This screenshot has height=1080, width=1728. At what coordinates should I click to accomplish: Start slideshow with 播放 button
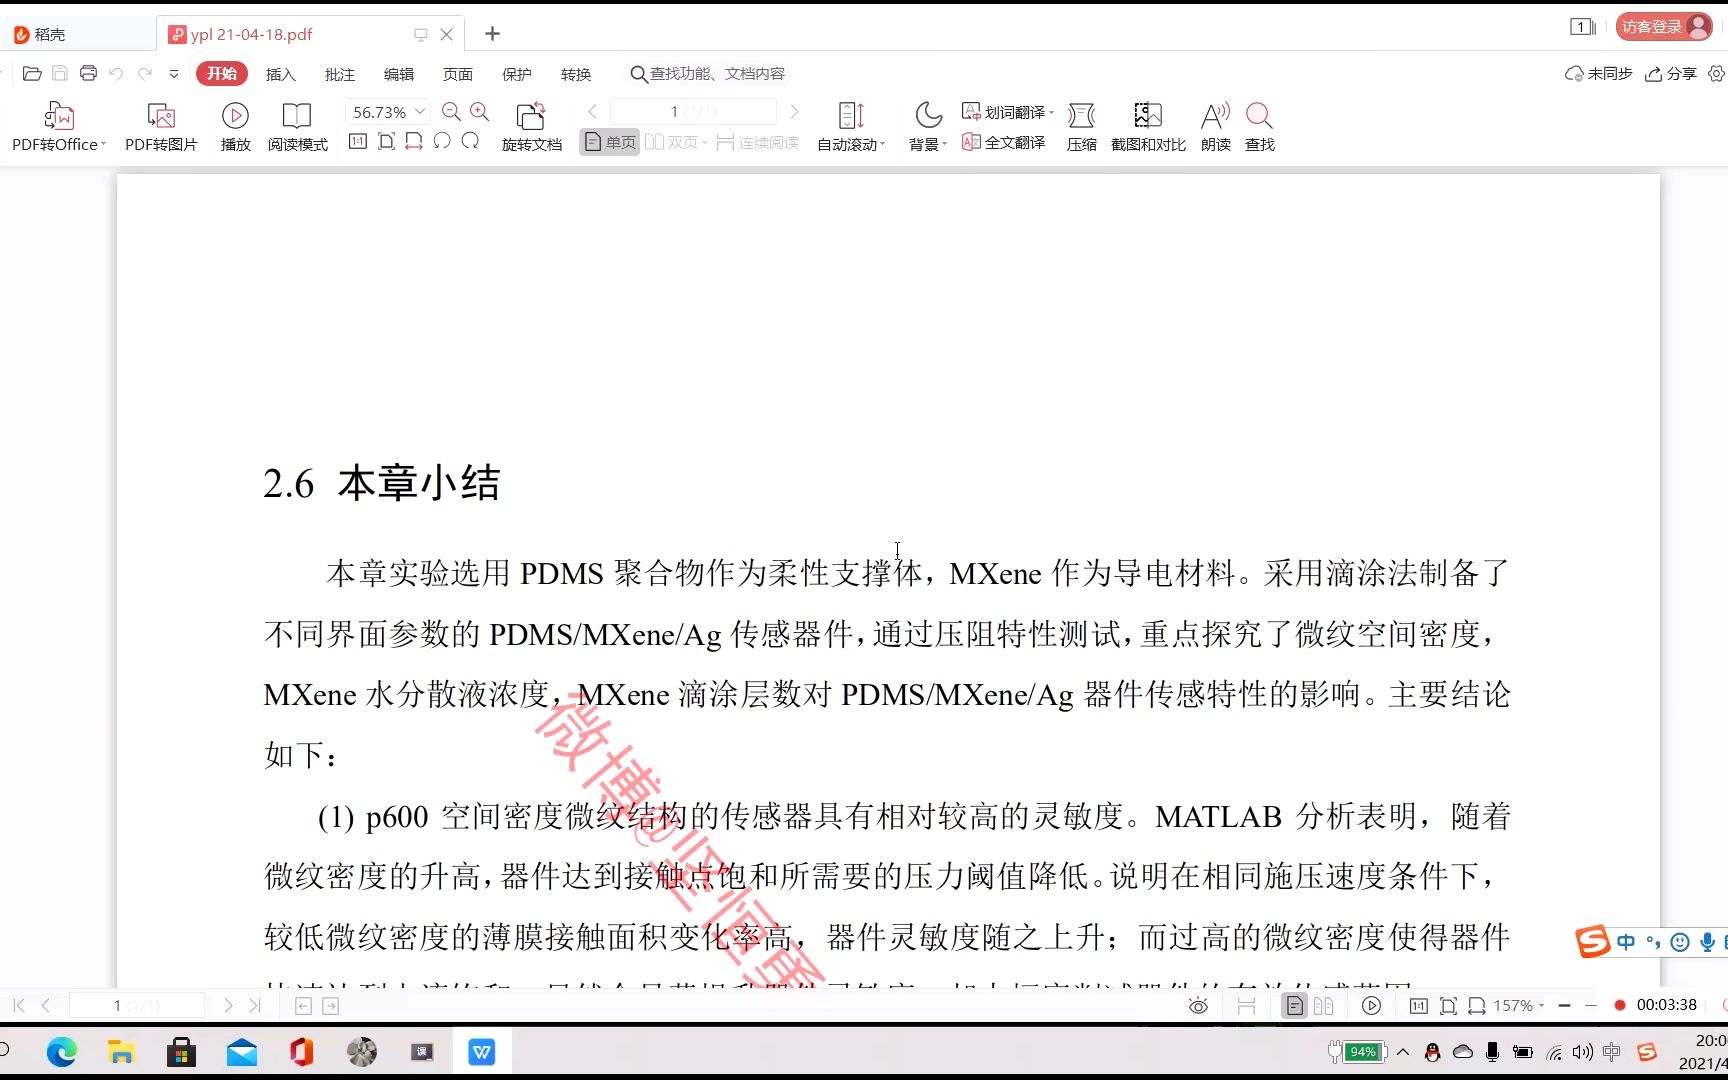236,127
